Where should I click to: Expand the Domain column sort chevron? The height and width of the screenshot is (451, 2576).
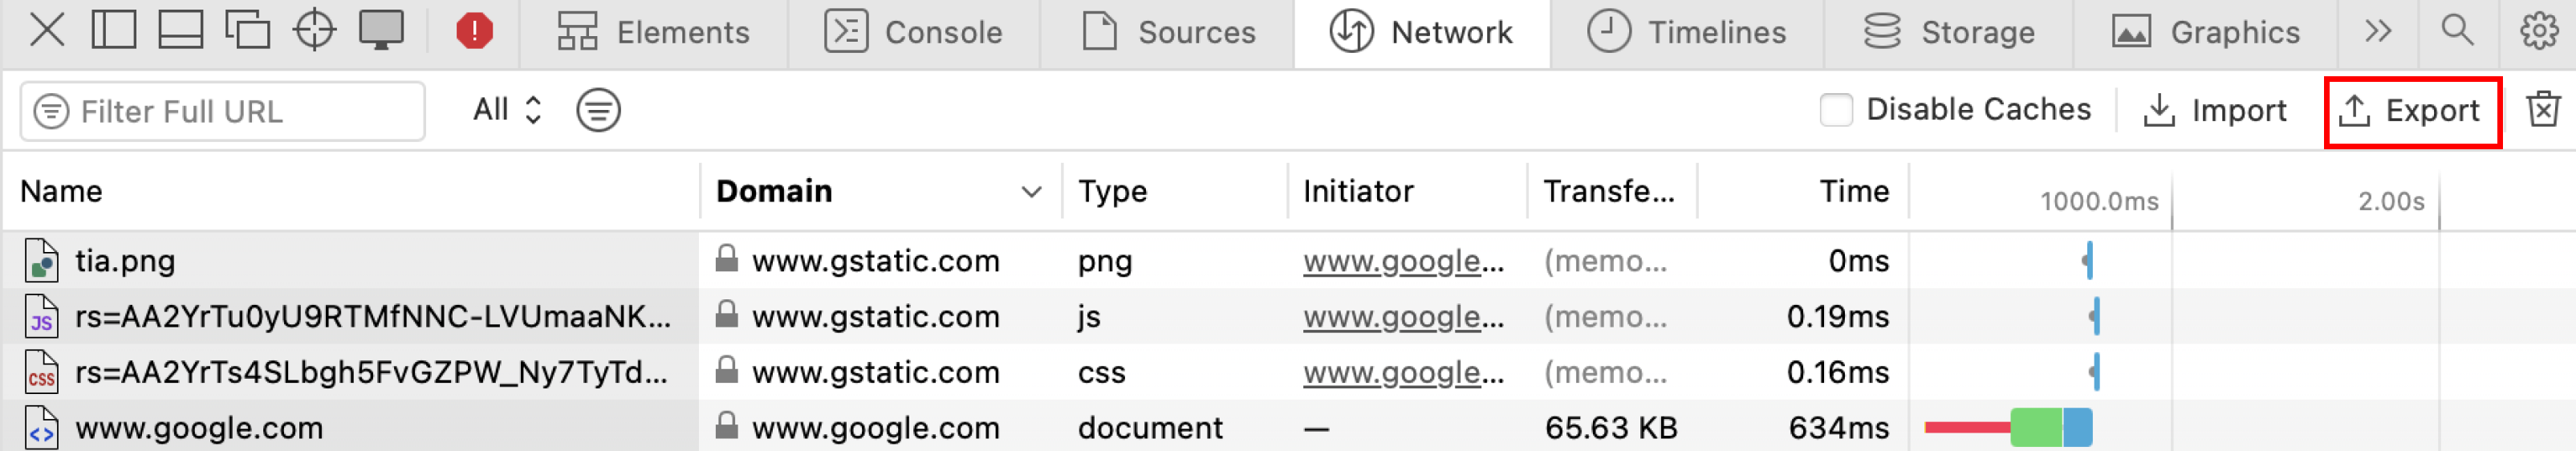1031,192
